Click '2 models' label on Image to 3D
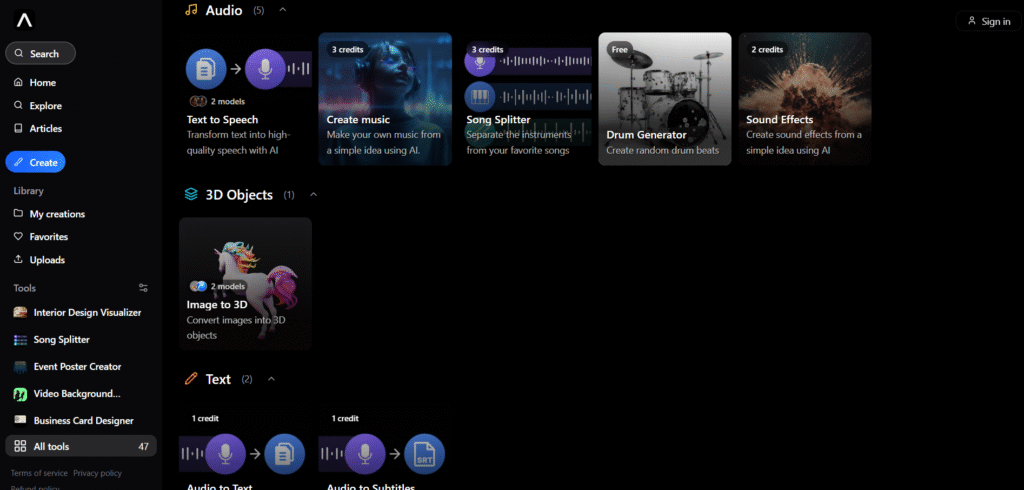This screenshot has width=1024, height=490. (x=227, y=286)
